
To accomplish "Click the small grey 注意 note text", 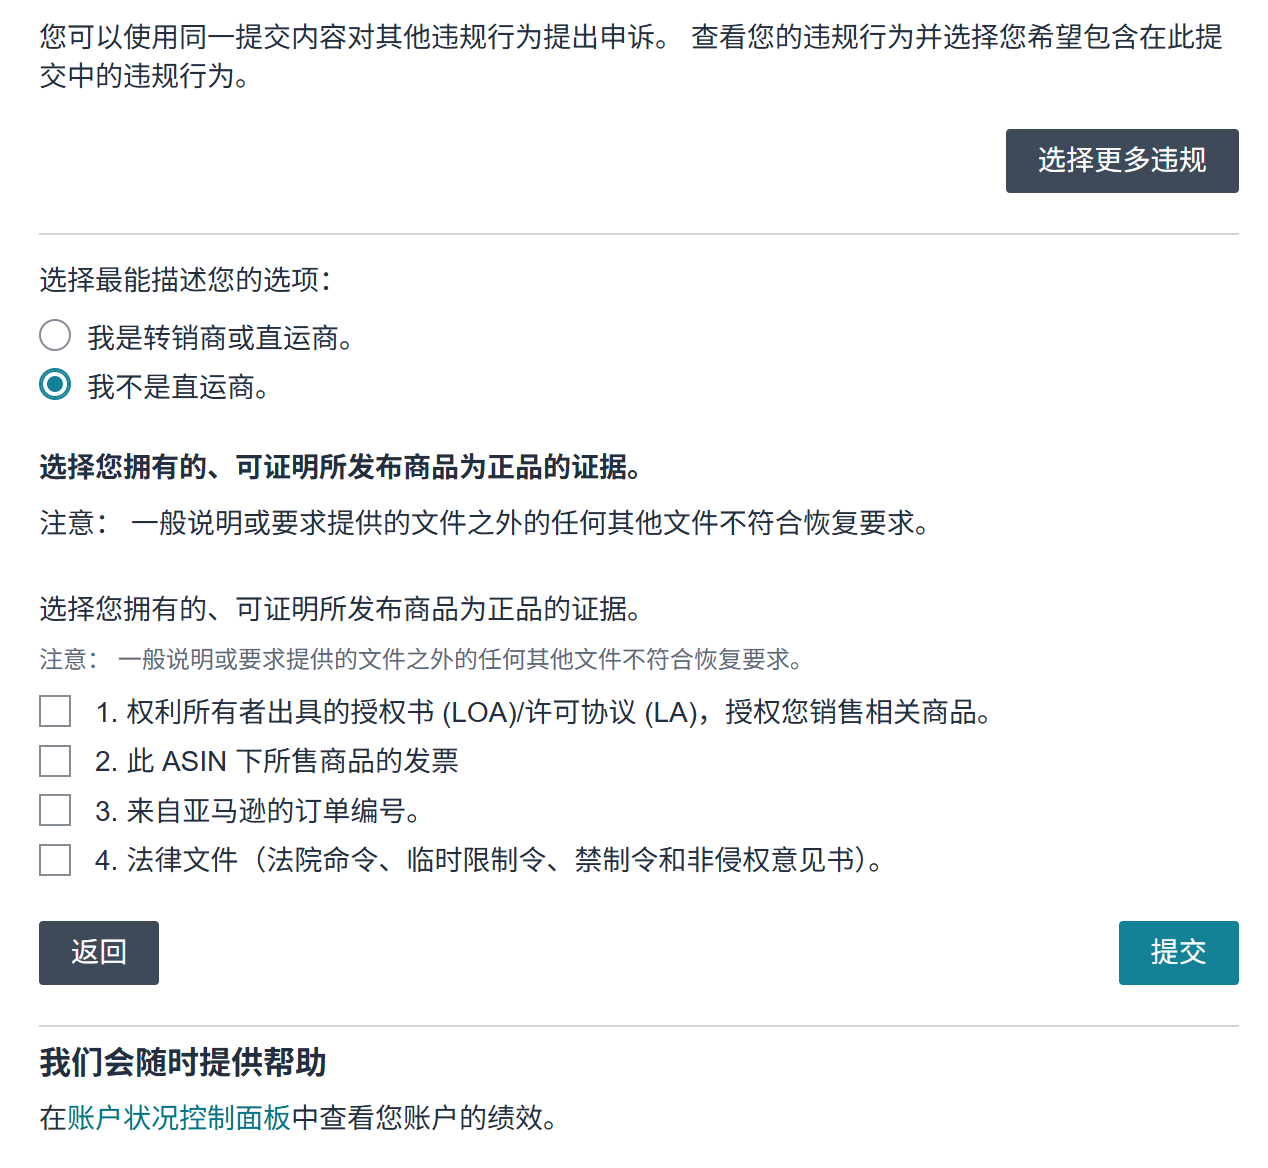I will [420, 660].
